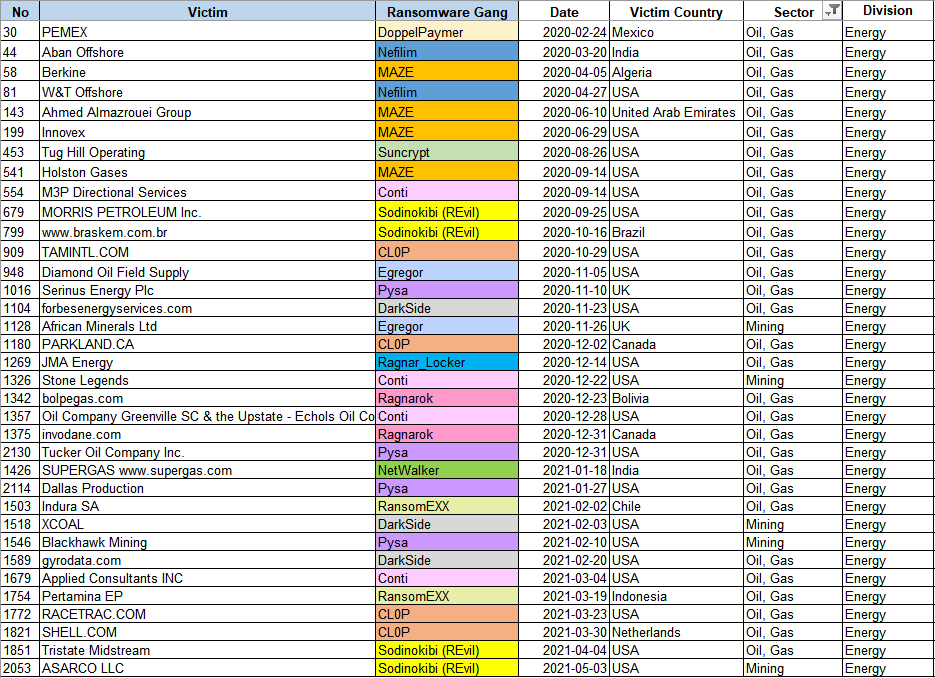
Task: Select the www.braskem.com.br cell
Action: 208,231
